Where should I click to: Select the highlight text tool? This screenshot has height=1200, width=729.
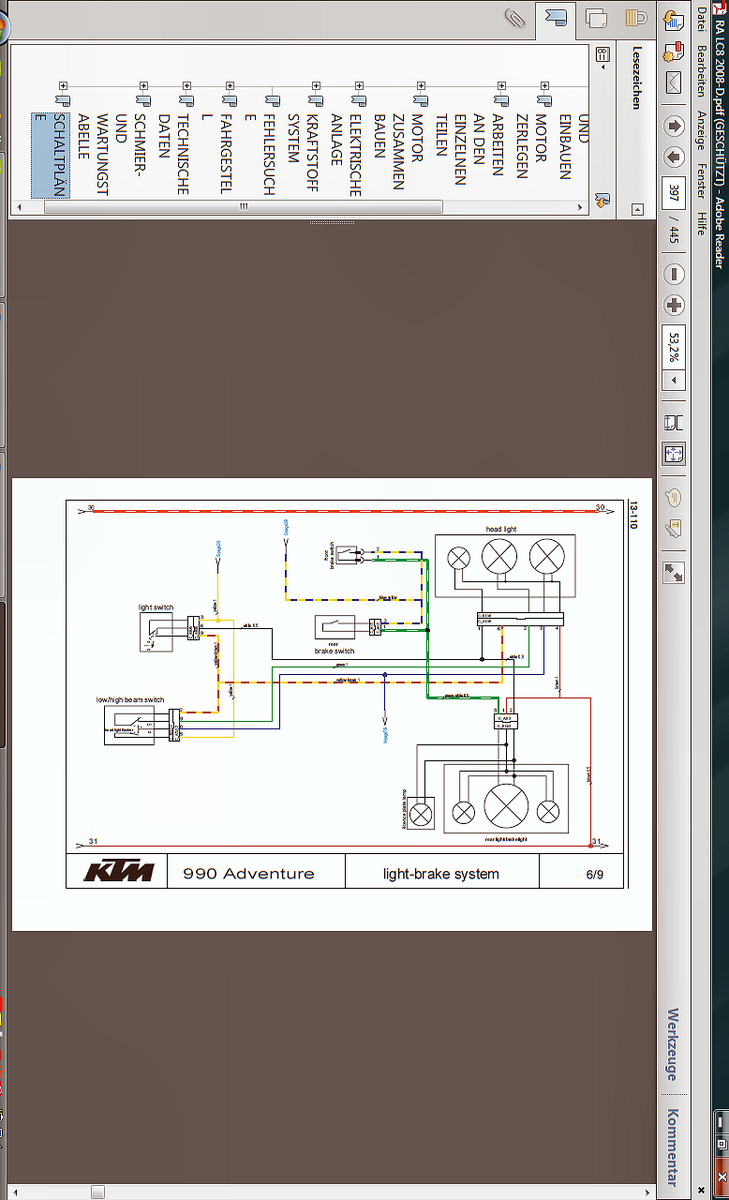pos(674,527)
